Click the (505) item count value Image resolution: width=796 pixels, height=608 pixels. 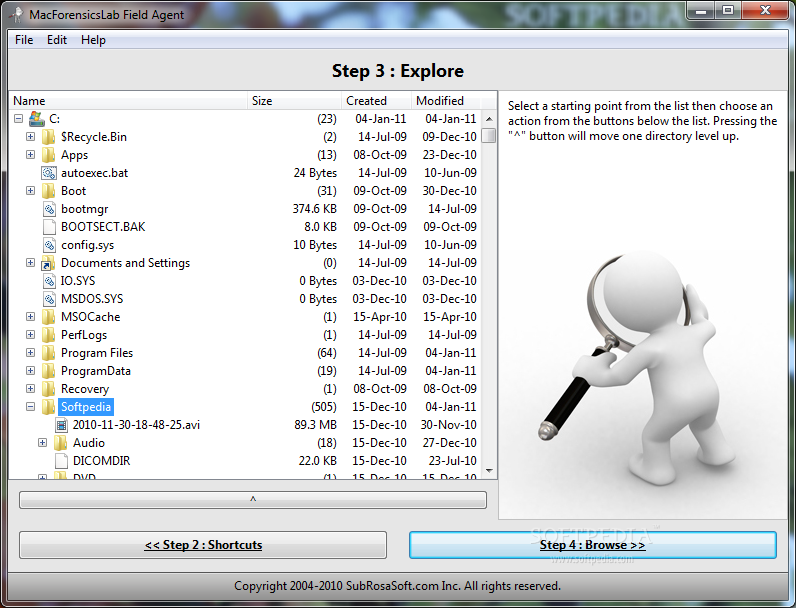(x=324, y=407)
